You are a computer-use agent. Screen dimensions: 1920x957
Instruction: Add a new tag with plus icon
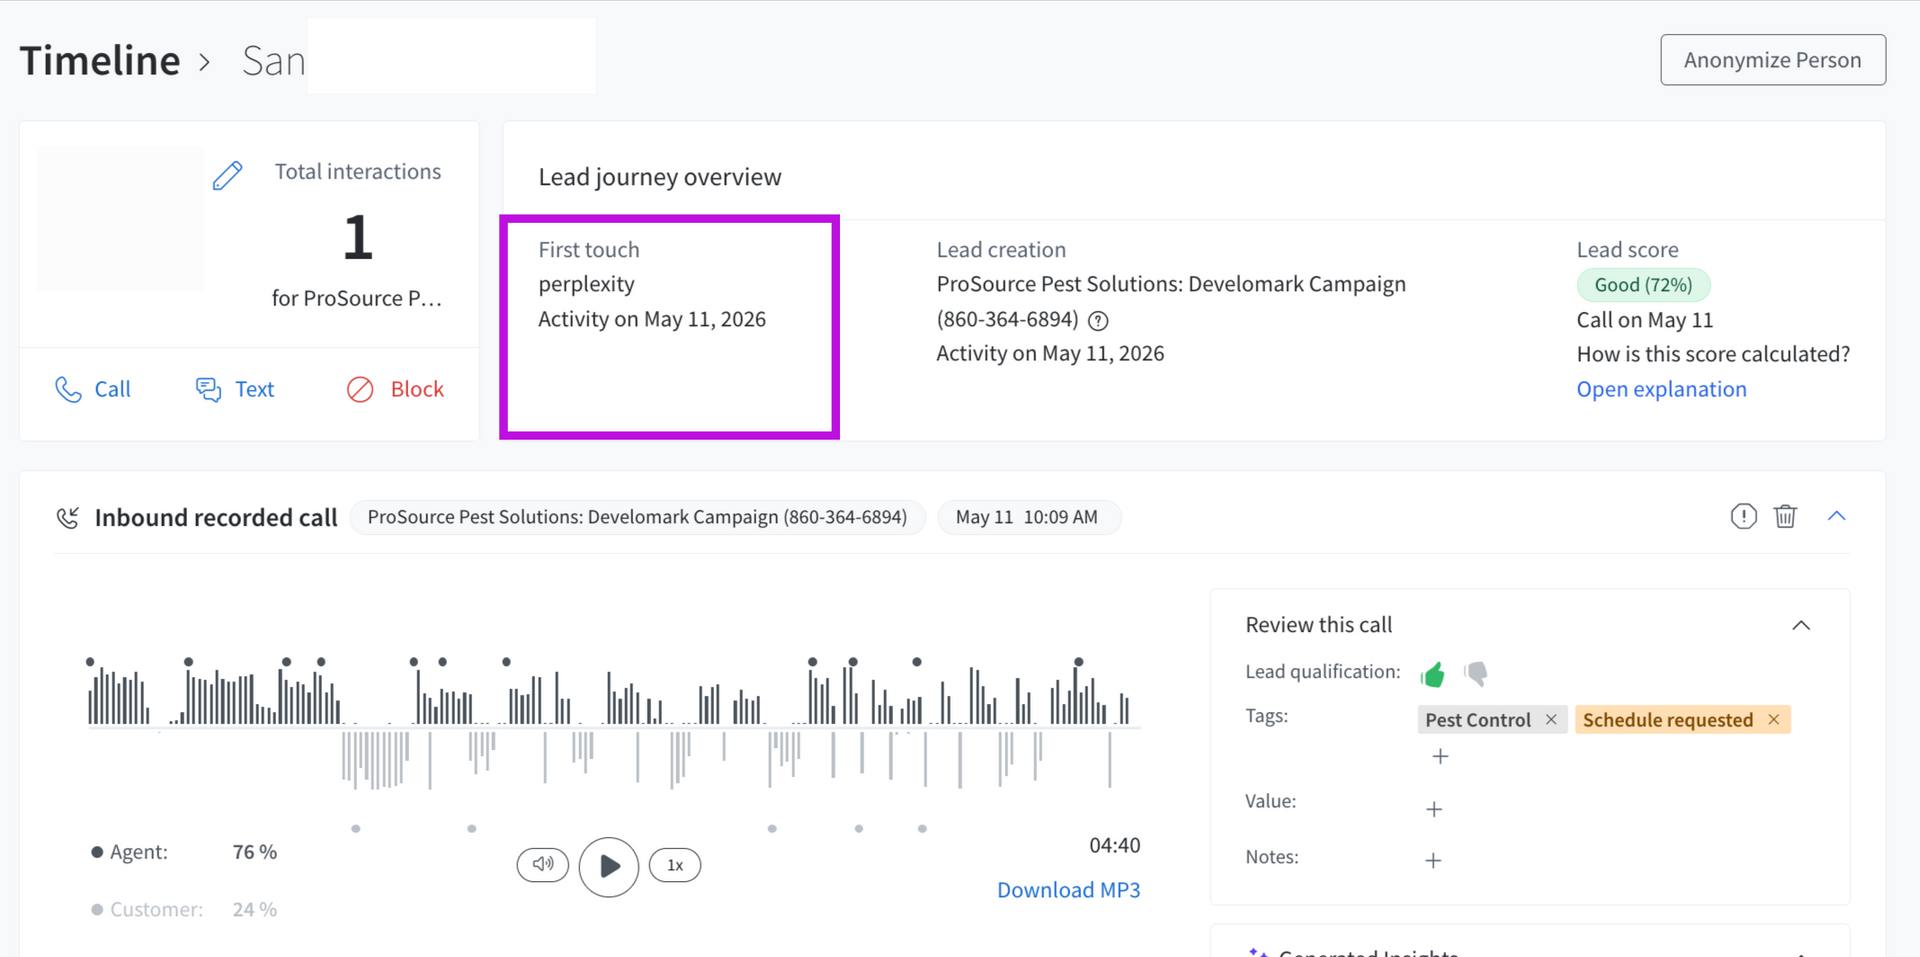(x=1440, y=756)
